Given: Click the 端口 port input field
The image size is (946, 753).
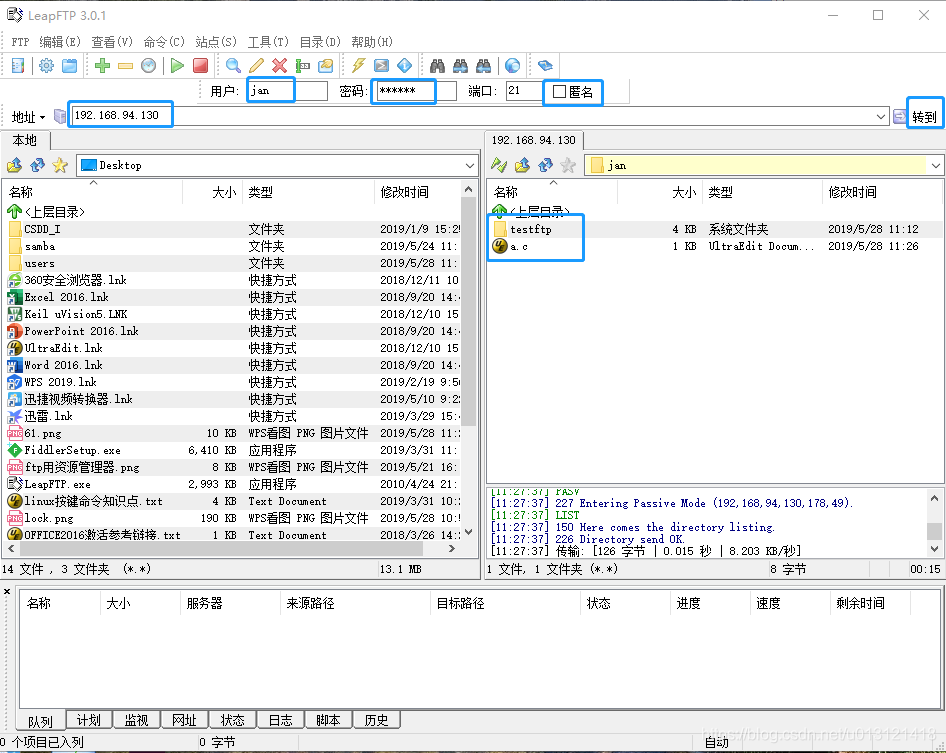Looking at the screenshot, I should tap(524, 91).
